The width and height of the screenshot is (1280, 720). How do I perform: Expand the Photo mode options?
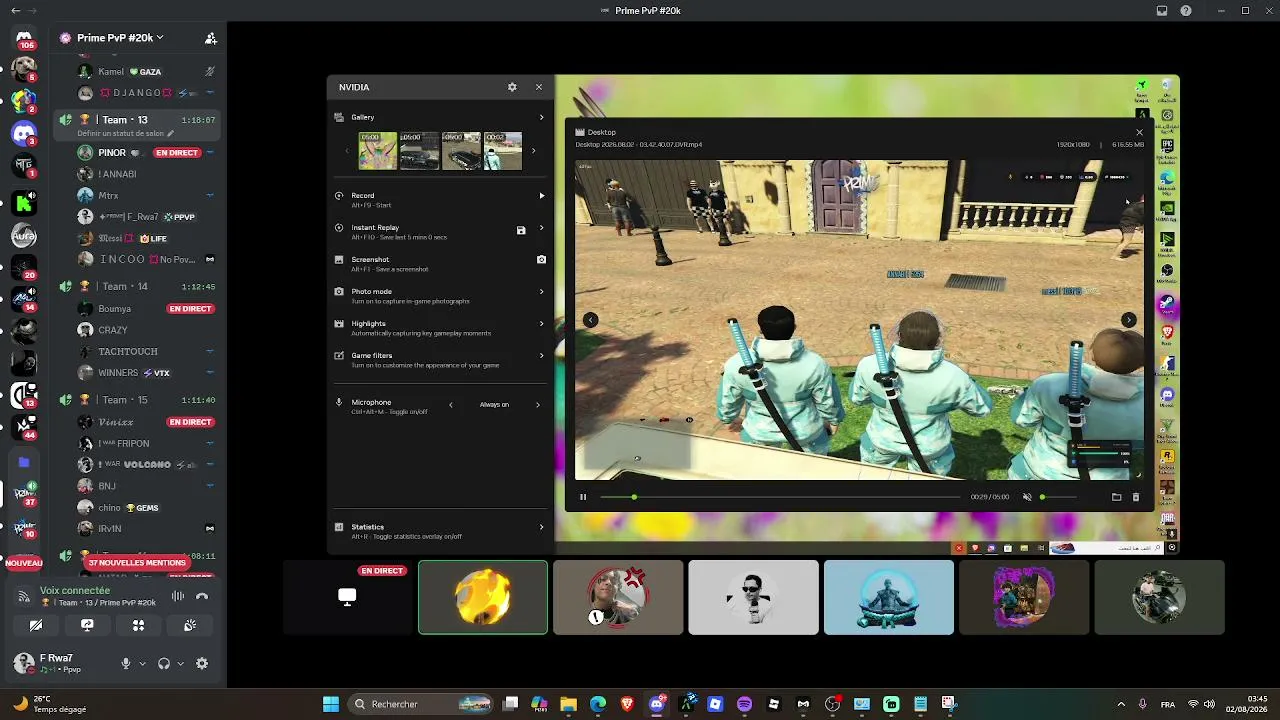coord(542,292)
